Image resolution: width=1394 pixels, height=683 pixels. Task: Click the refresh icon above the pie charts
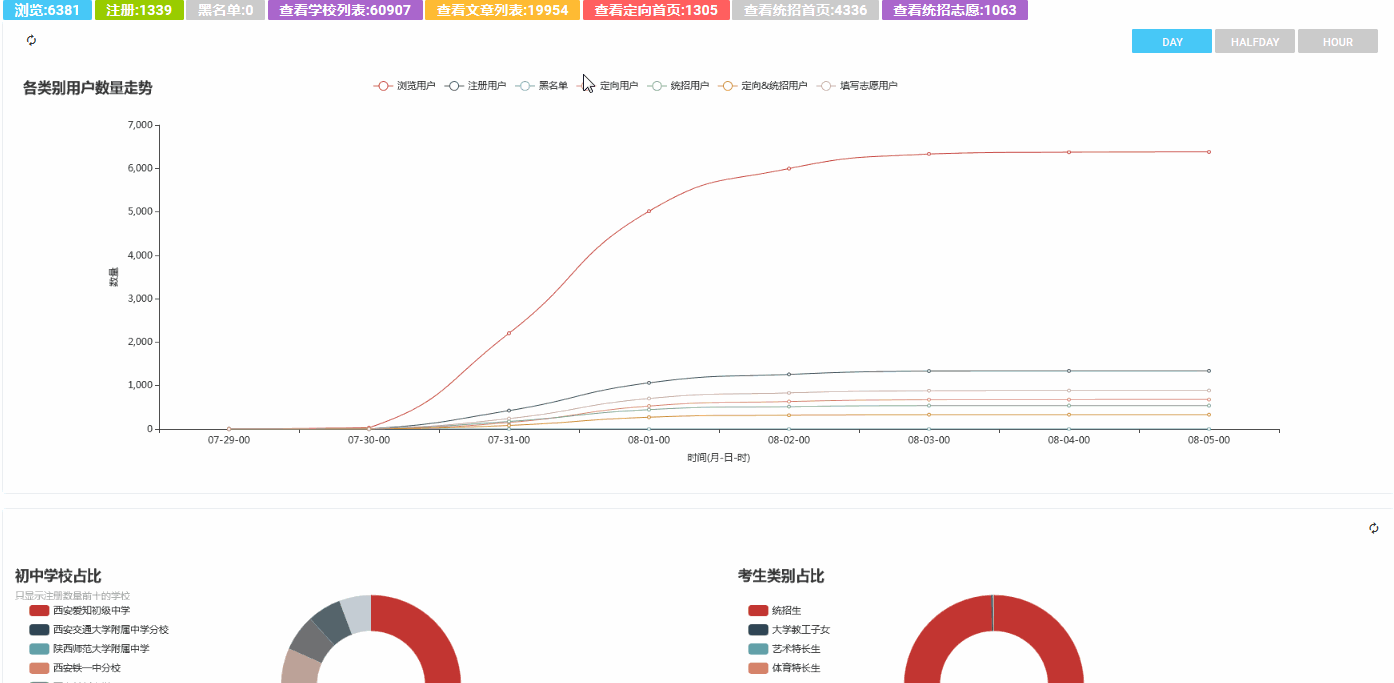tap(1374, 528)
